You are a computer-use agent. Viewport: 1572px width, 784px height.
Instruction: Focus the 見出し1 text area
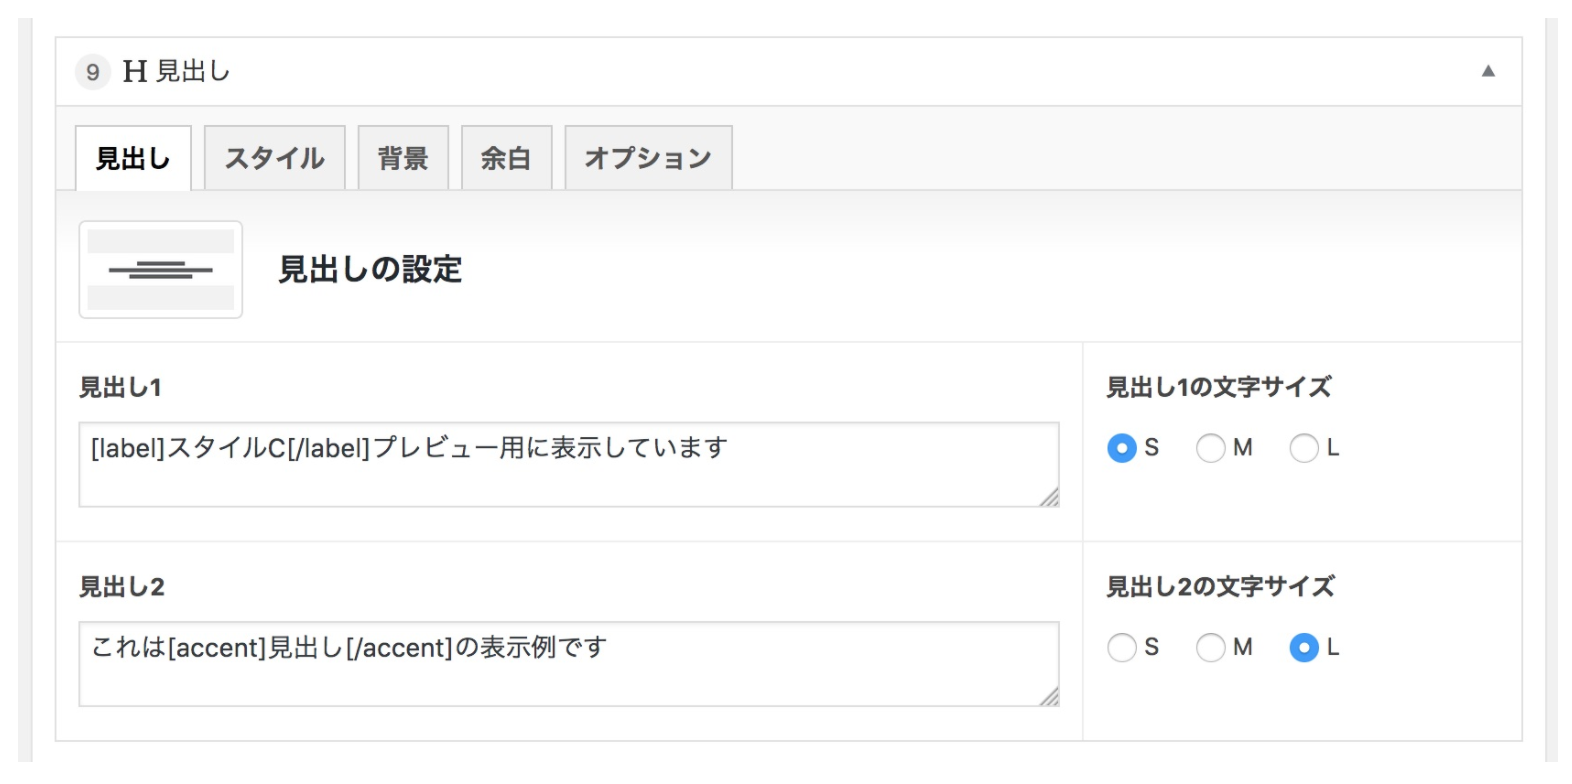568,464
